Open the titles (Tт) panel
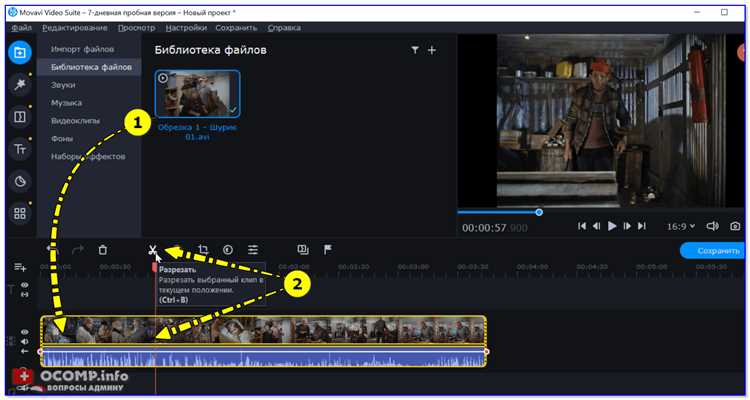Viewport: 750px width, 400px height. pos(20,149)
